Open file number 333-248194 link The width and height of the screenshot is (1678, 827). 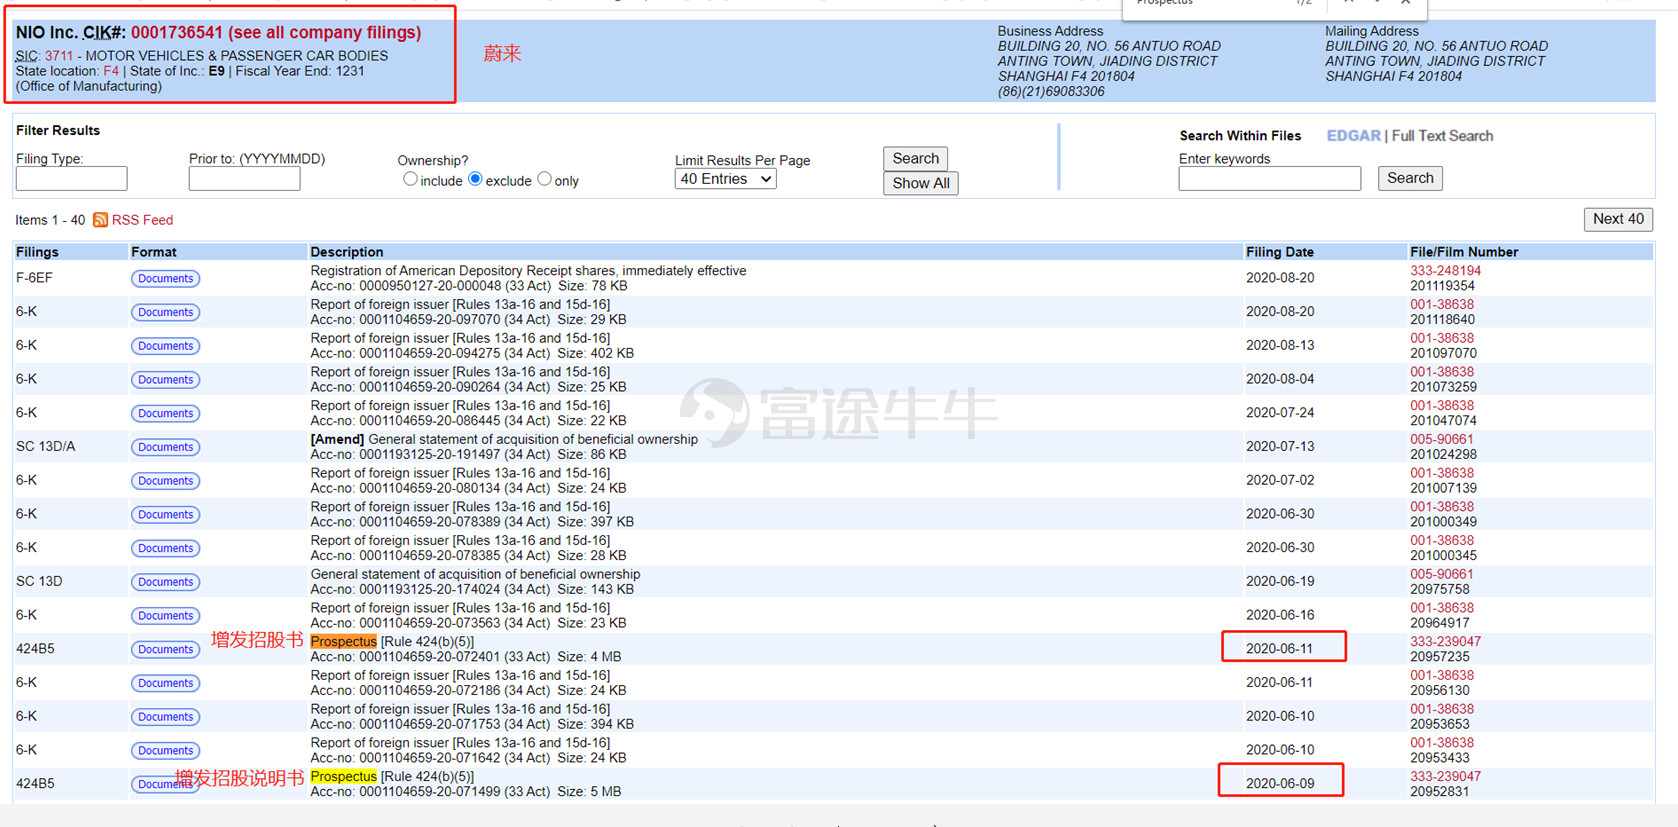tap(1445, 271)
